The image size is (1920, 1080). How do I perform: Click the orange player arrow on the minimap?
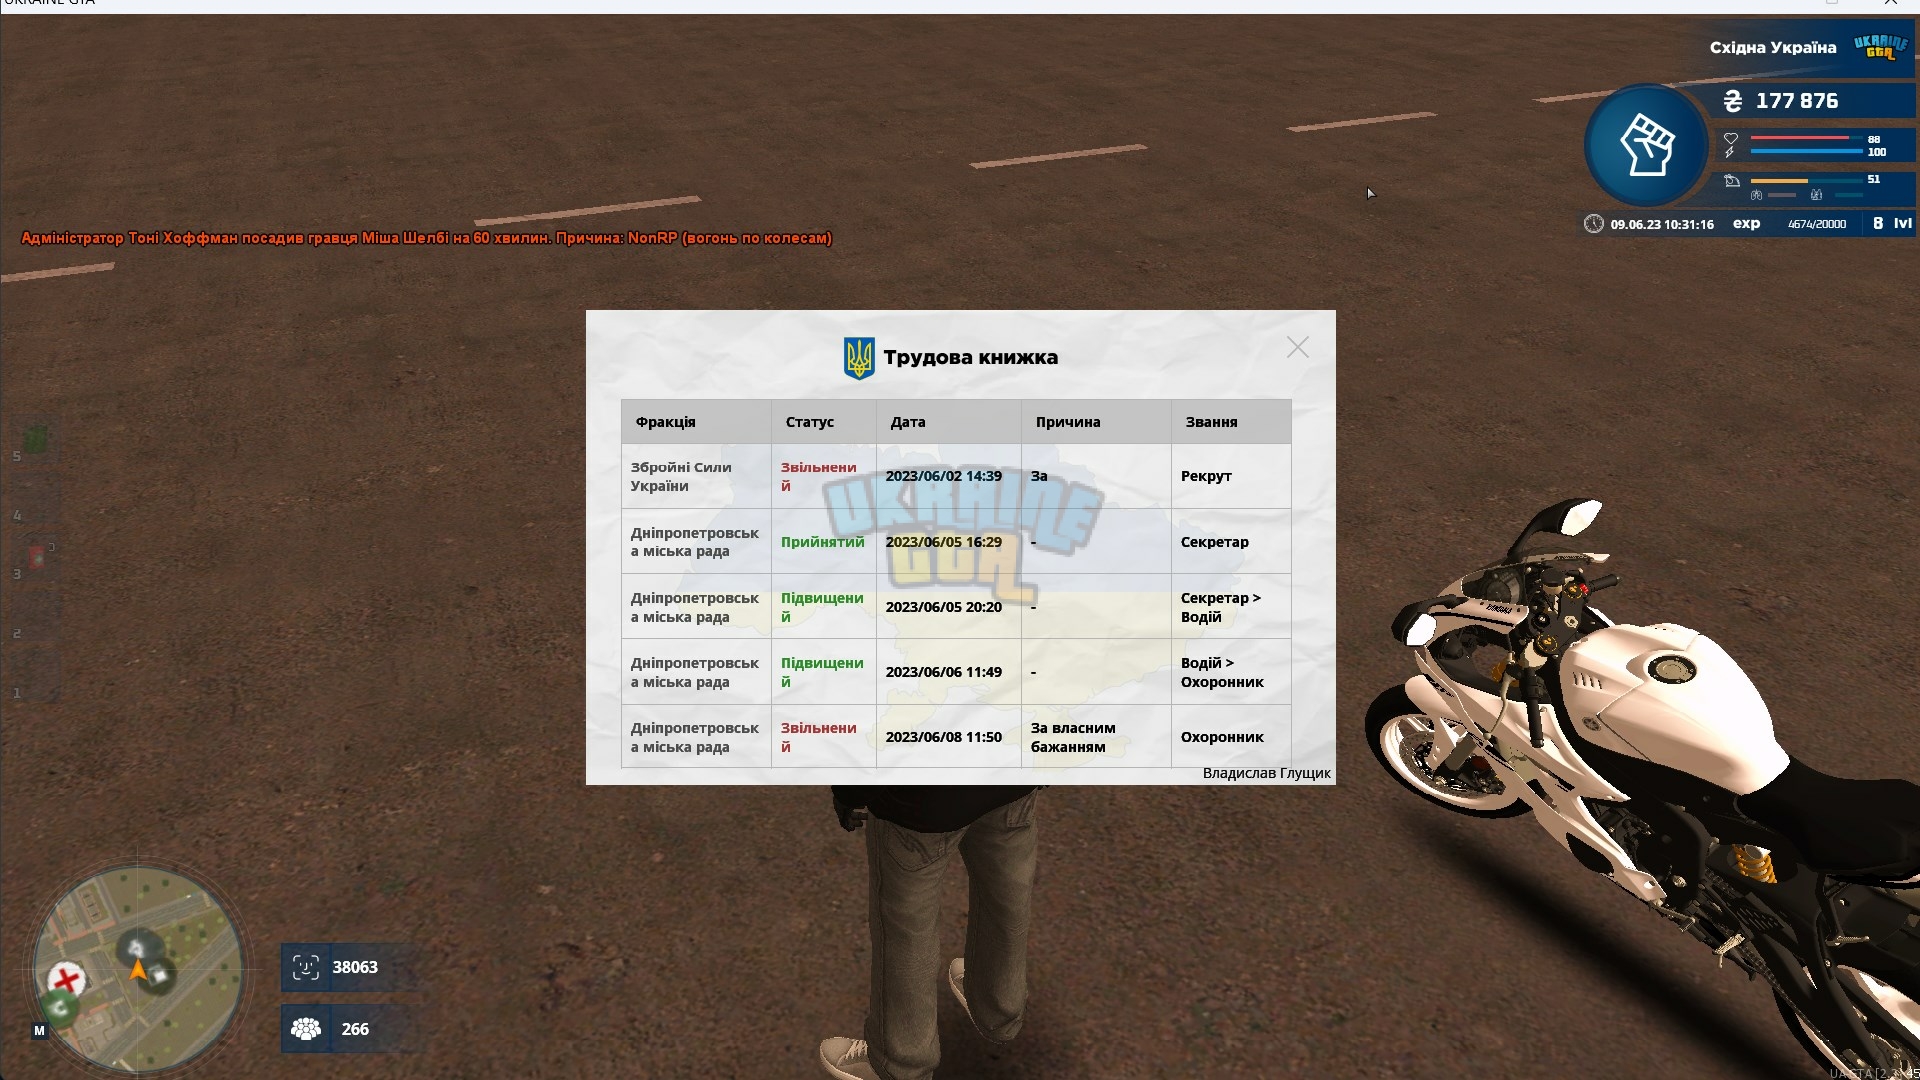point(138,970)
